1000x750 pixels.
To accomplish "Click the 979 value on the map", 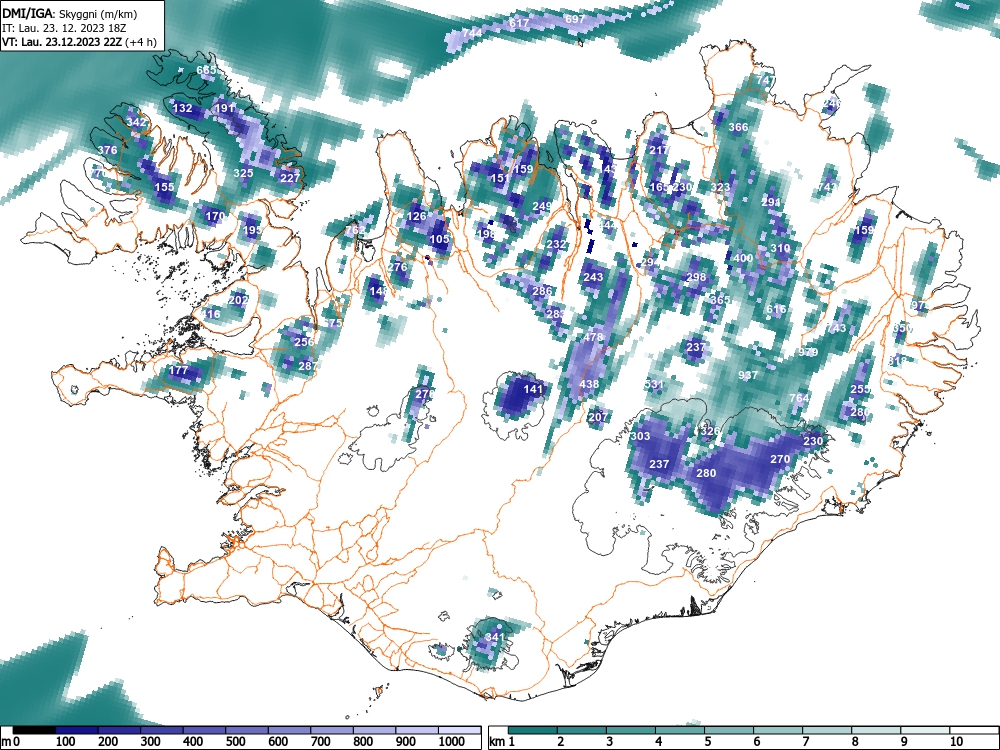I will tap(808, 351).
